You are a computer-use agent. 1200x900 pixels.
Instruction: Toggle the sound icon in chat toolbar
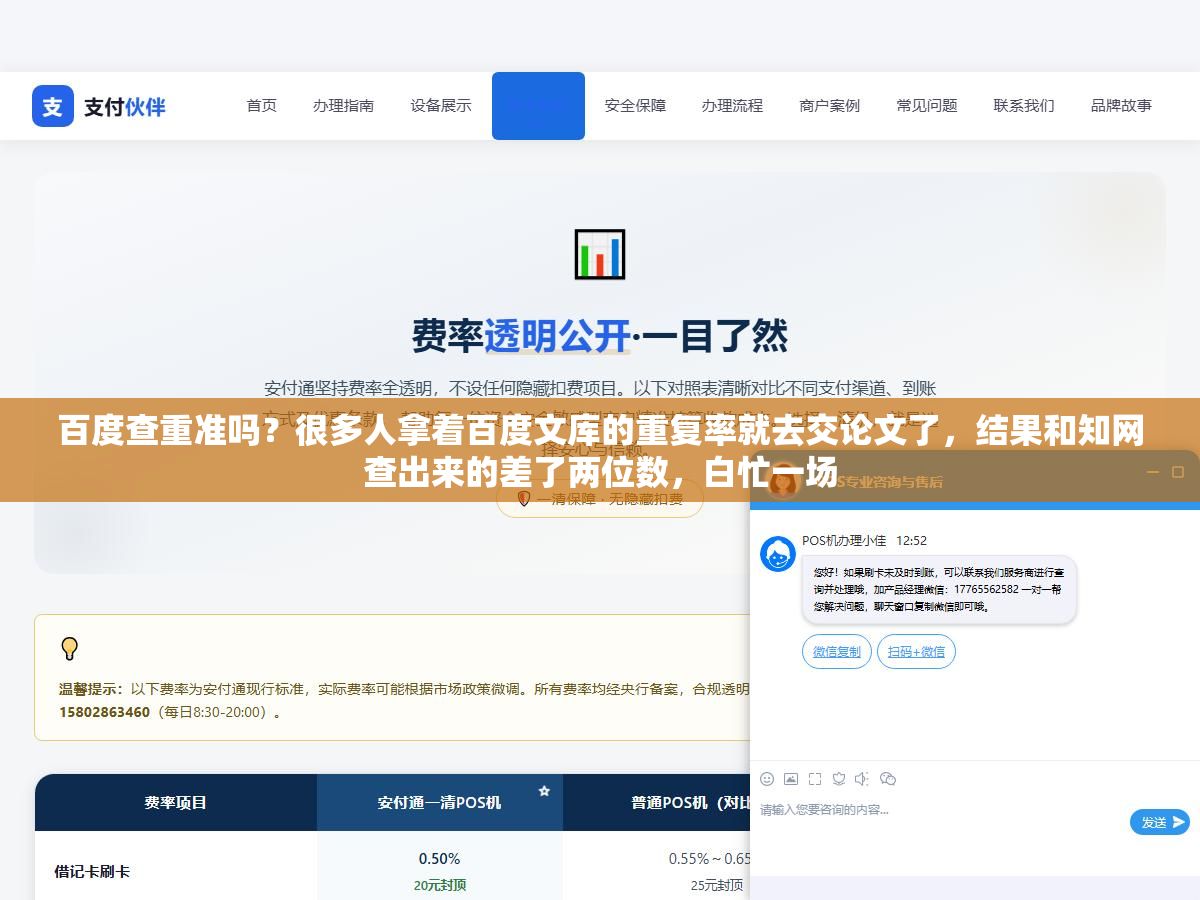(863, 778)
